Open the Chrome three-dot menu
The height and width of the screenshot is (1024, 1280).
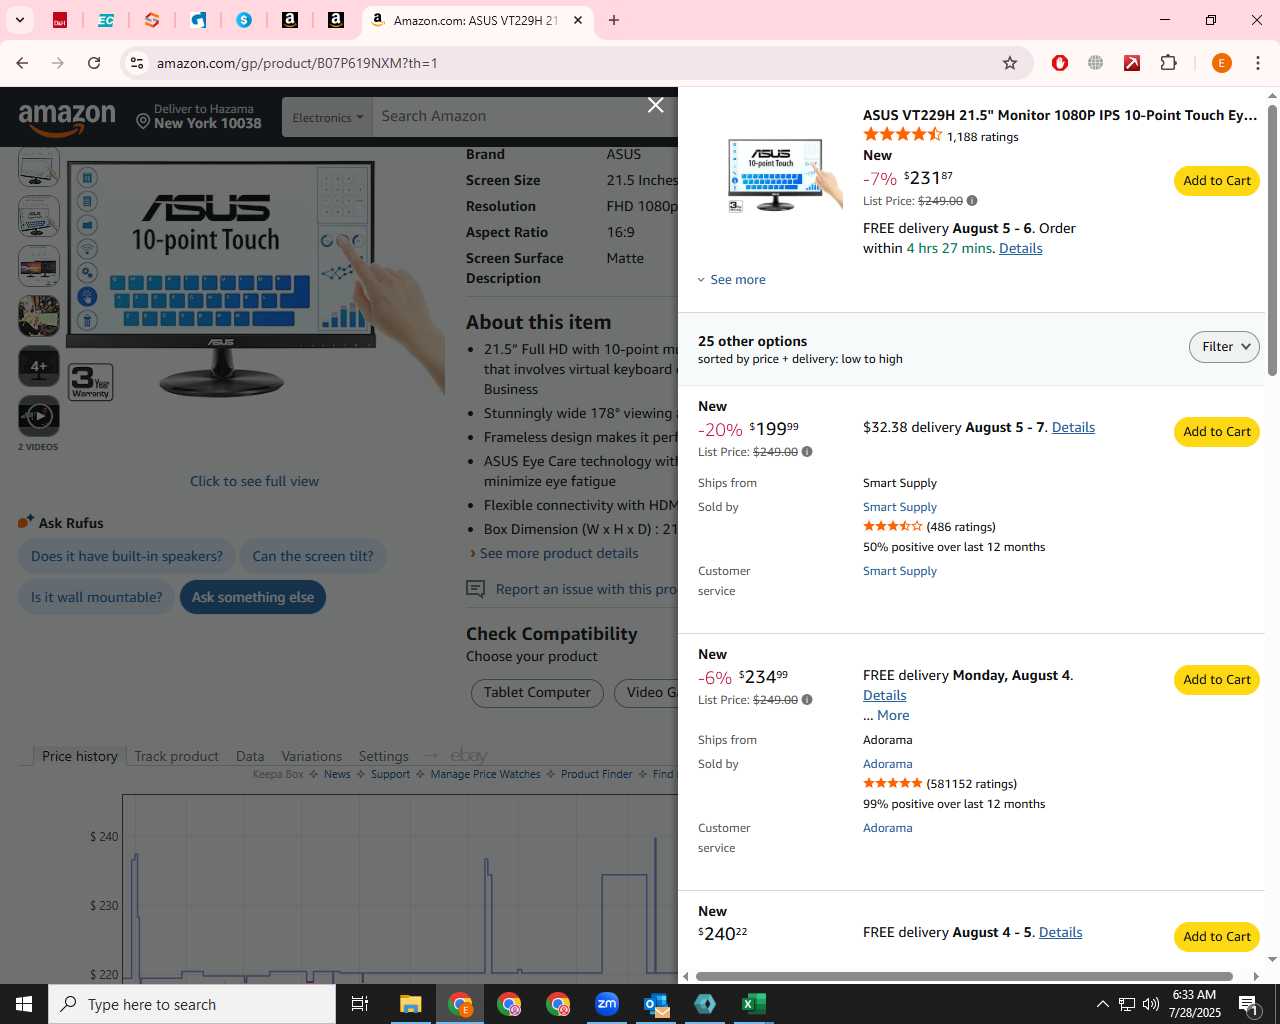(x=1258, y=63)
